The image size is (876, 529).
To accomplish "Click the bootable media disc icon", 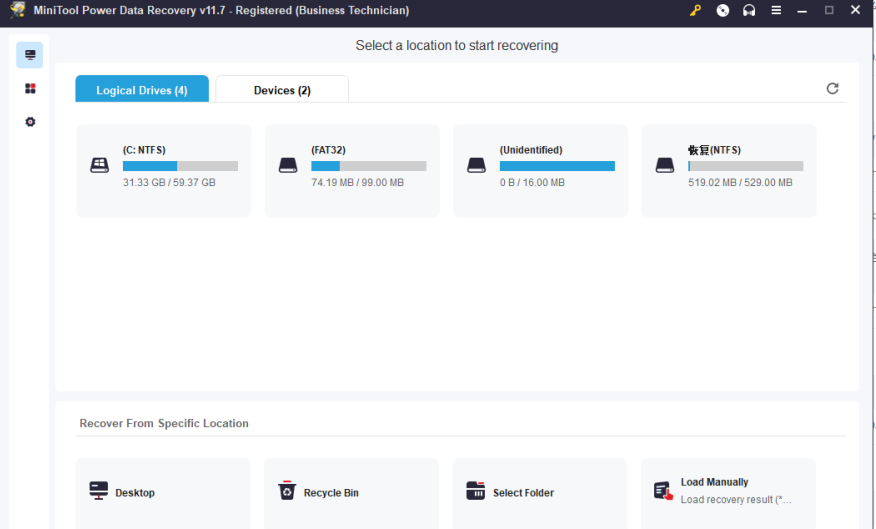I will point(722,10).
